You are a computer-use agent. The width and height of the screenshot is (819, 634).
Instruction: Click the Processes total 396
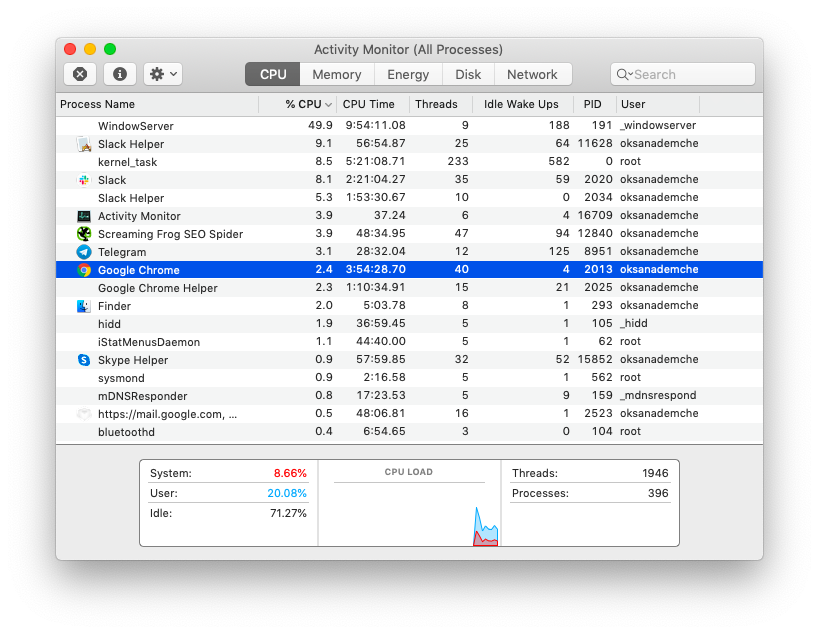(x=658, y=493)
